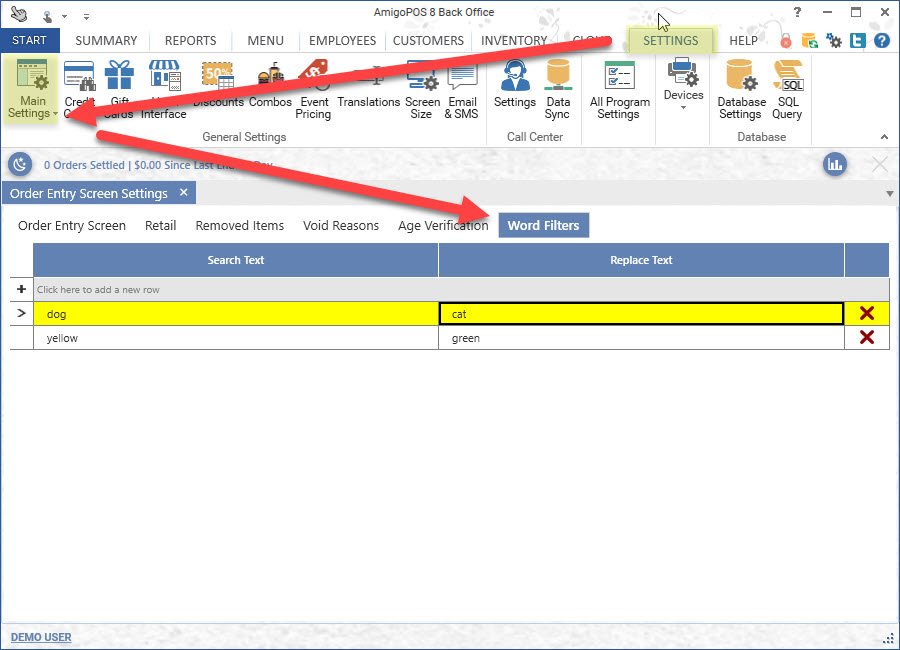Click the Data Sync icon
Viewport: 900px width, 650px height.
pos(558,90)
